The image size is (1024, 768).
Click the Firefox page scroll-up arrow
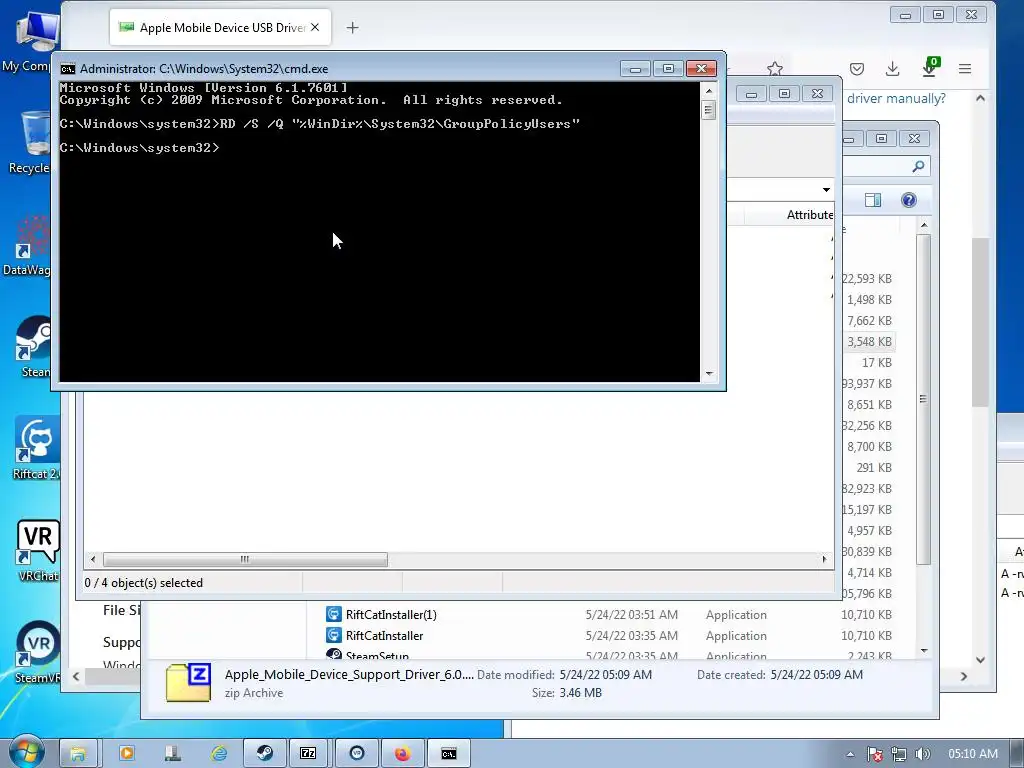coord(980,98)
